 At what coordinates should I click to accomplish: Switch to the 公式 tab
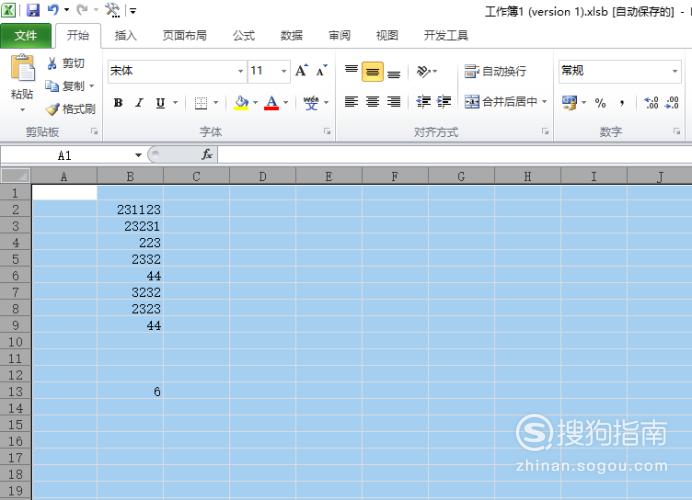(x=244, y=35)
